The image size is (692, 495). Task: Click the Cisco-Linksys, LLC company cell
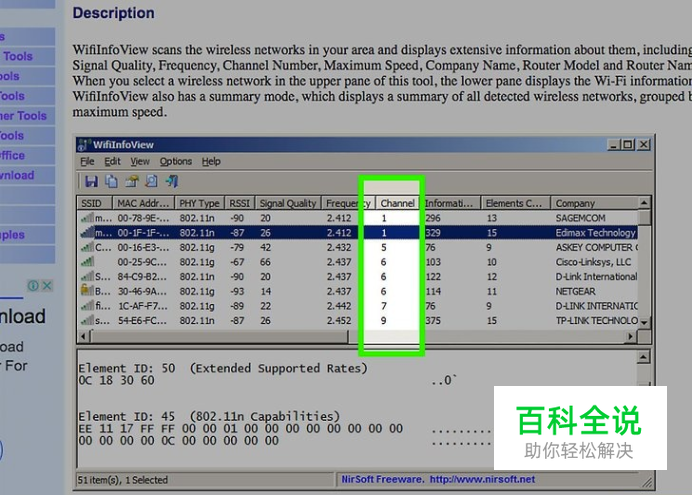coord(593,262)
